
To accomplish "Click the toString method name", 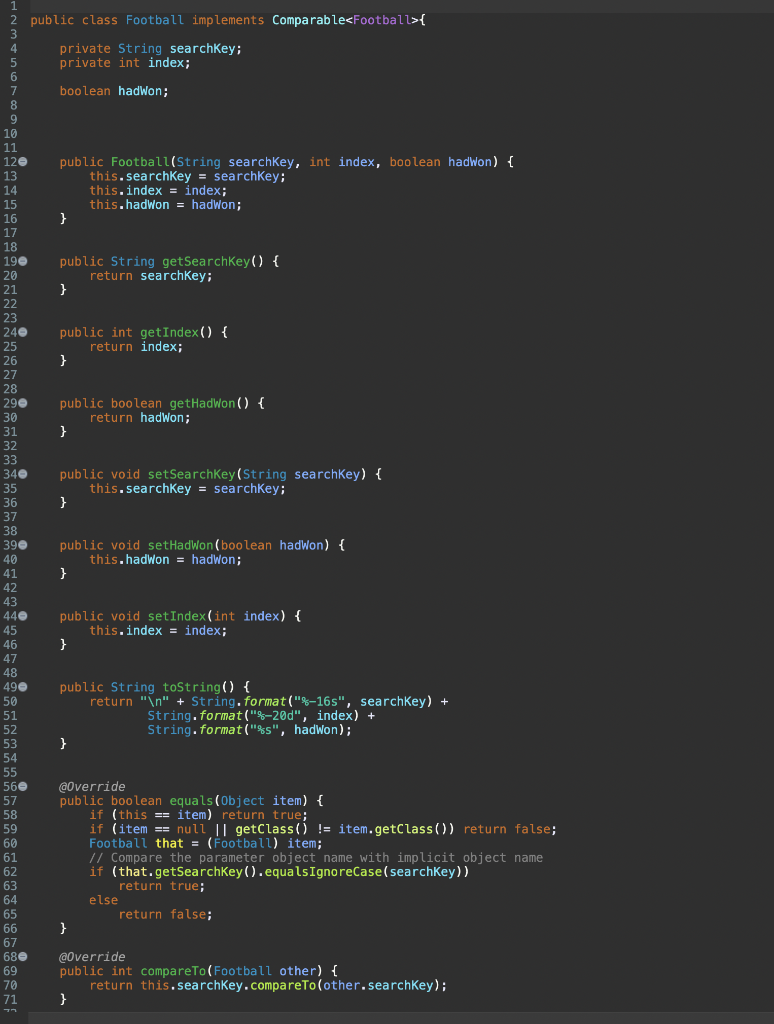I will (x=191, y=687).
